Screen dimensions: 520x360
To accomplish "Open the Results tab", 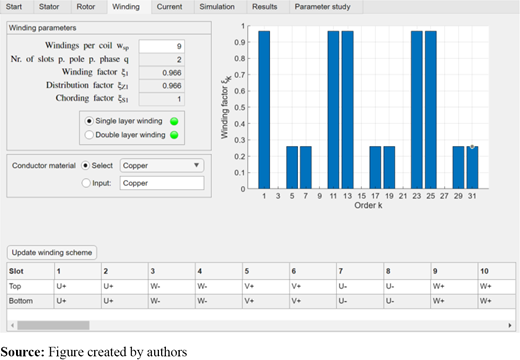I will [x=265, y=7].
